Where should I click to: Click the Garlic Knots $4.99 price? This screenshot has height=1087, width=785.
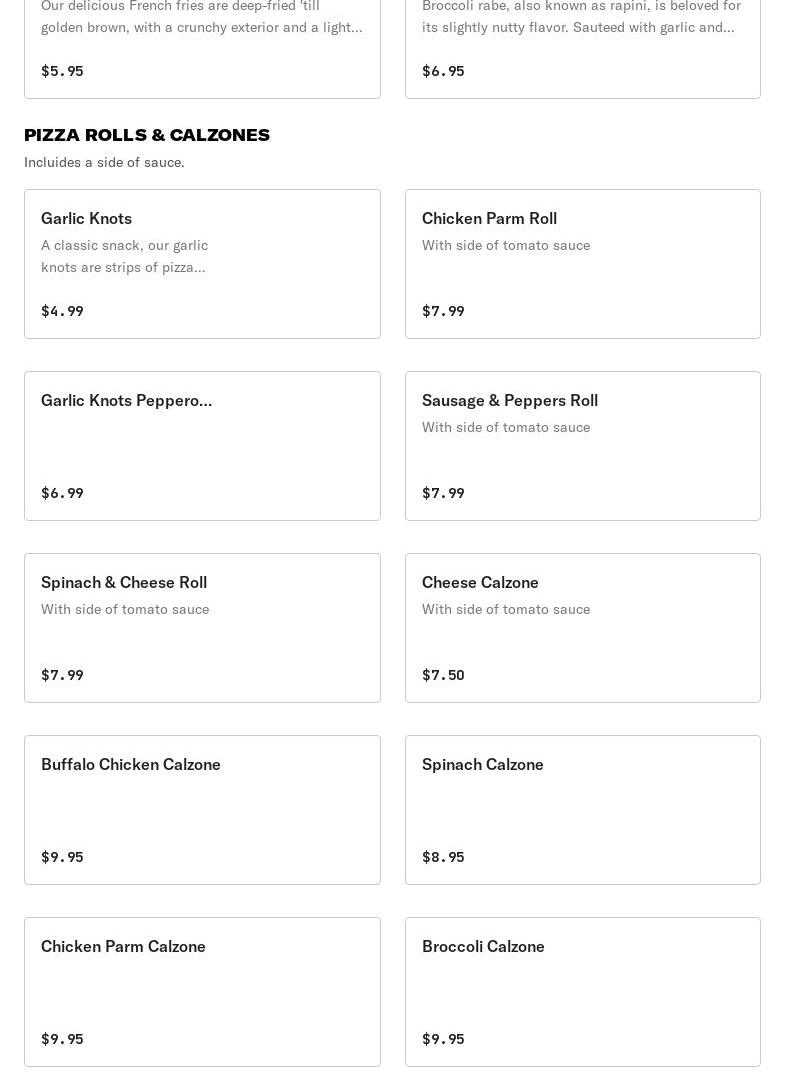pos(62,311)
